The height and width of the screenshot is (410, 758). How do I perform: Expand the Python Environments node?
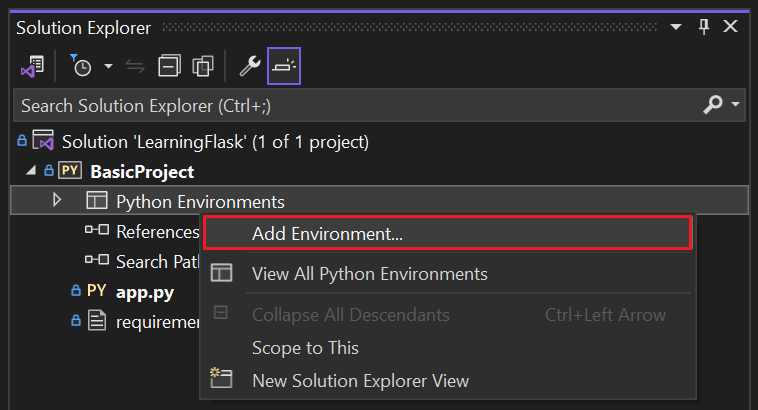[x=57, y=201]
